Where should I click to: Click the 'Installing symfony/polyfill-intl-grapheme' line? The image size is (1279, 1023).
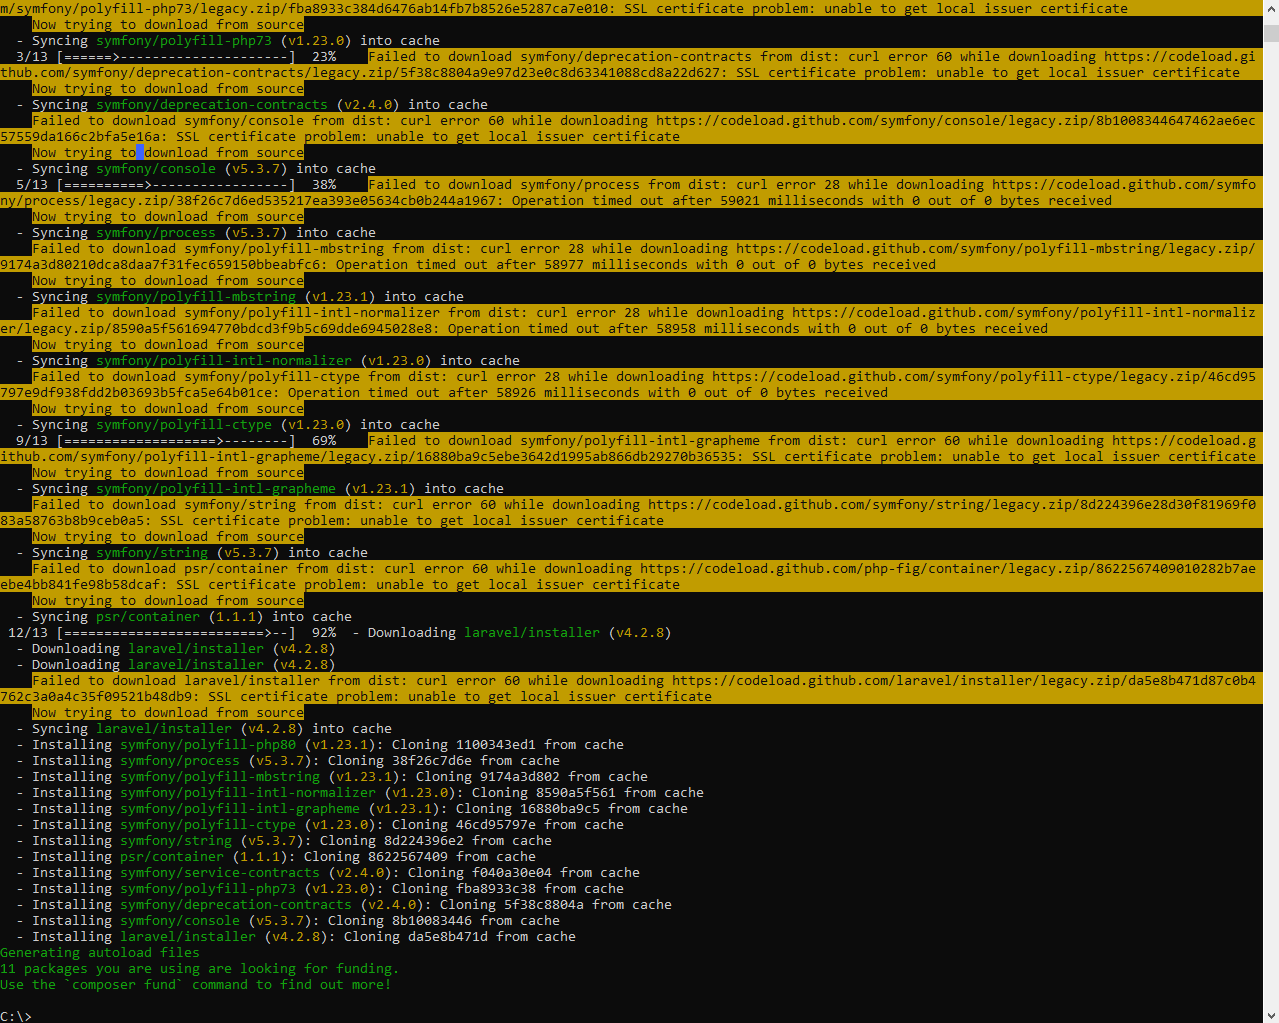352,809
